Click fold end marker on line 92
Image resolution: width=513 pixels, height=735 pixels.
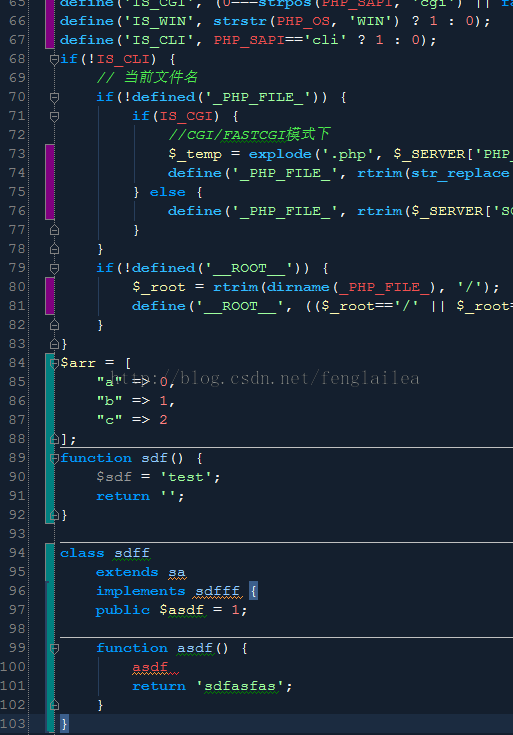(x=54, y=515)
